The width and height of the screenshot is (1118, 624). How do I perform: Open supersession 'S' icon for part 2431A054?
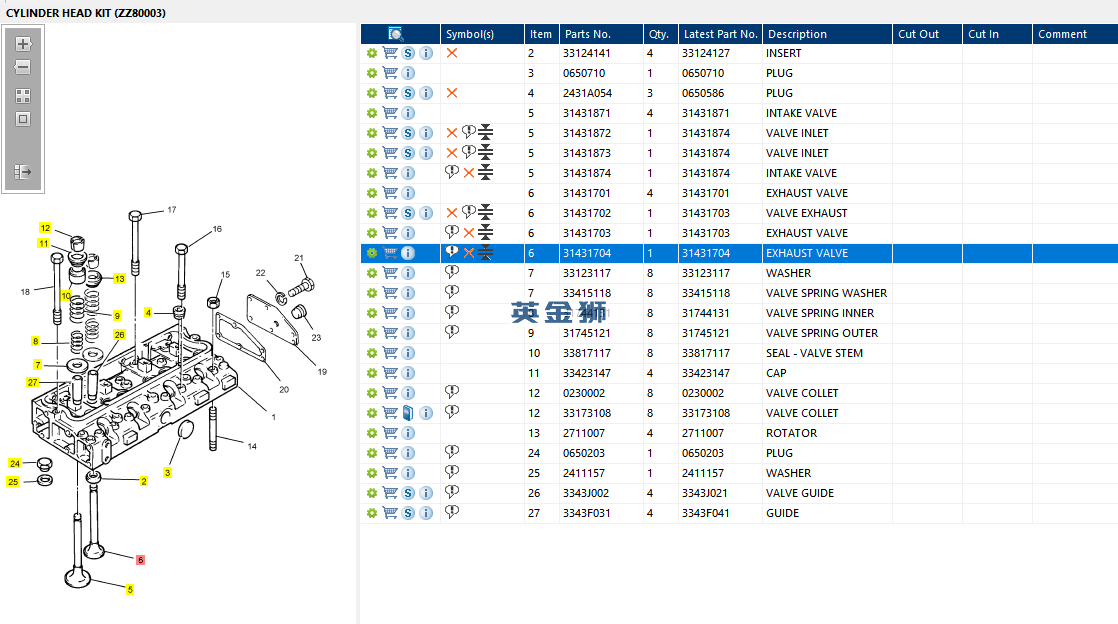(408, 93)
